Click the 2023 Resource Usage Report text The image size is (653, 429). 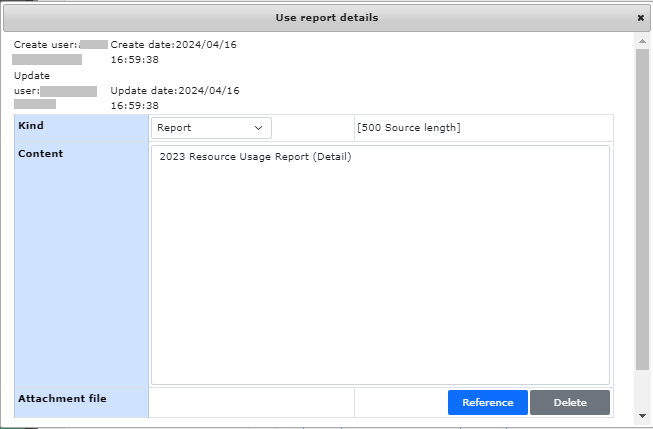[x=255, y=157]
